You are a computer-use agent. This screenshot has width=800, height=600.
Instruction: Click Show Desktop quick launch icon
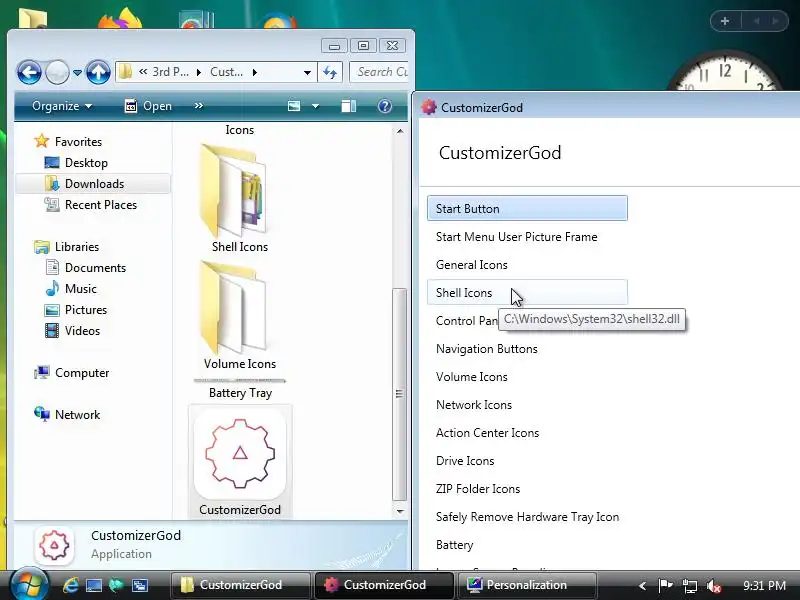pos(94,585)
